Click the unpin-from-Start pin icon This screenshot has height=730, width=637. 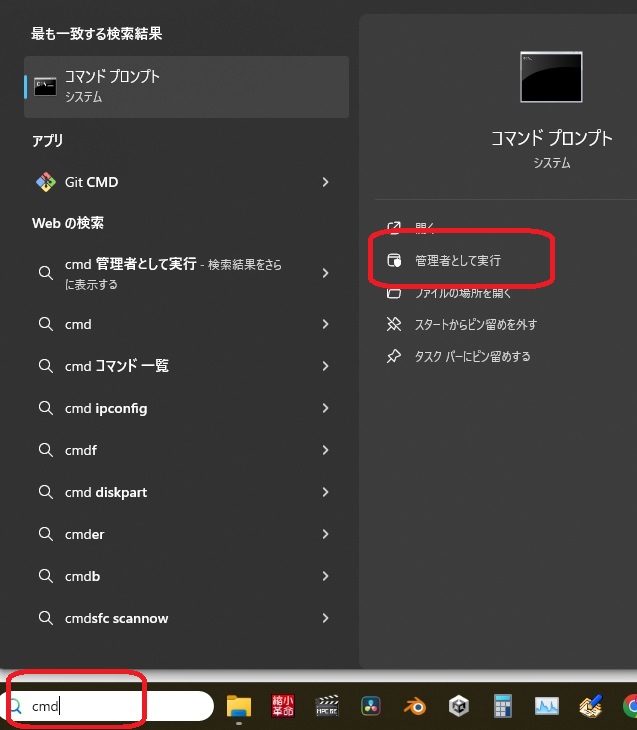[x=394, y=324]
